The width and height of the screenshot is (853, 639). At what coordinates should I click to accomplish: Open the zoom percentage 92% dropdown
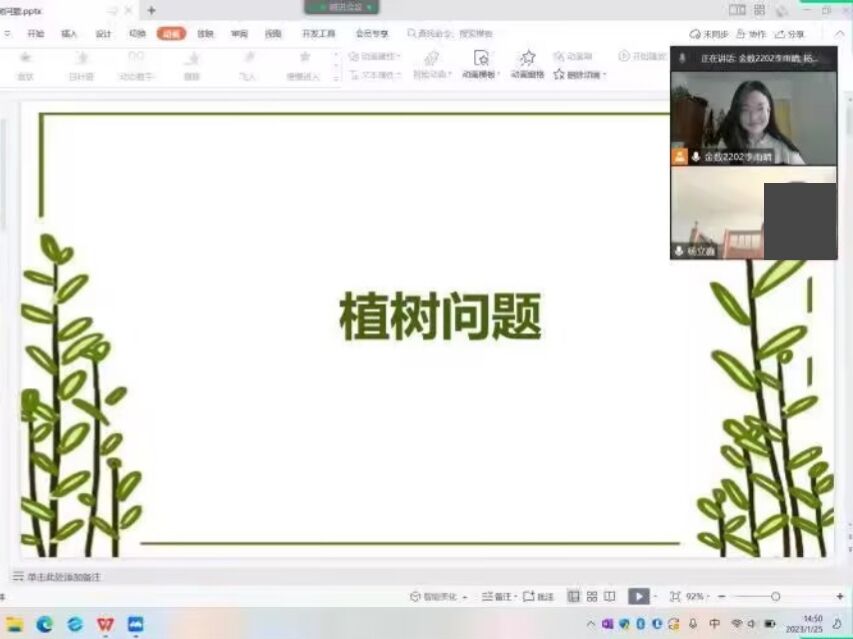pos(697,597)
